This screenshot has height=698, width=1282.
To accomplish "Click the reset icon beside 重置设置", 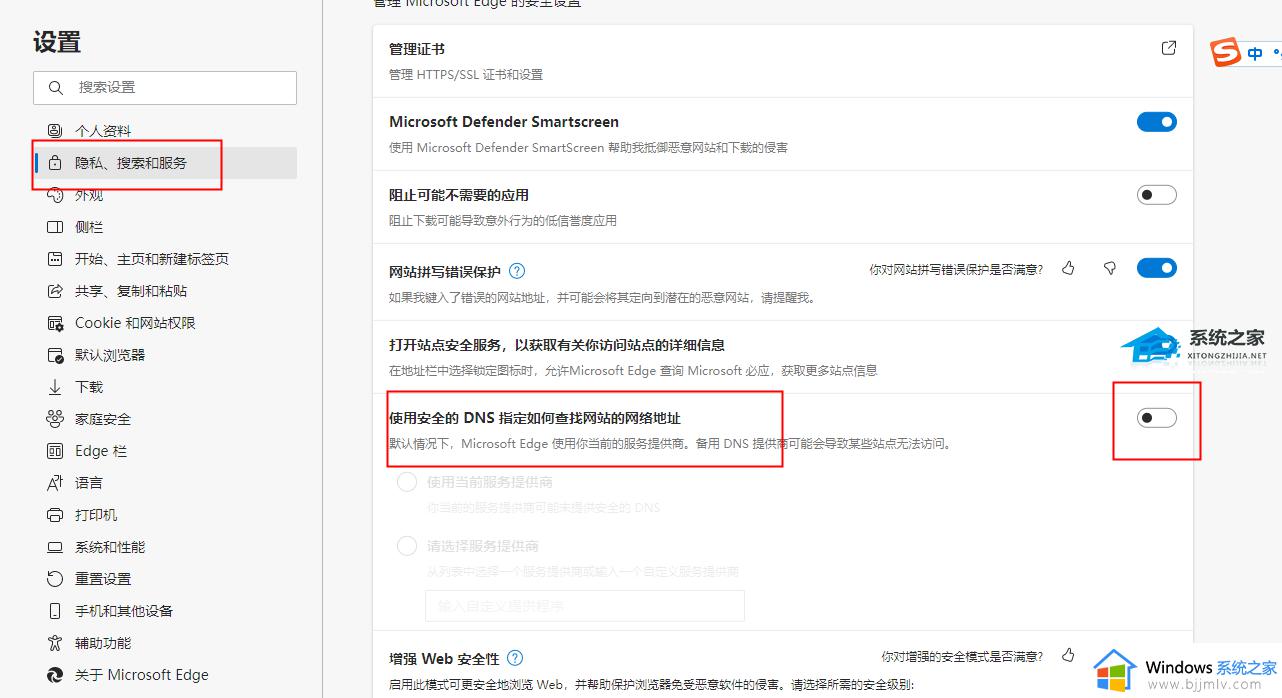I will [55, 579].
